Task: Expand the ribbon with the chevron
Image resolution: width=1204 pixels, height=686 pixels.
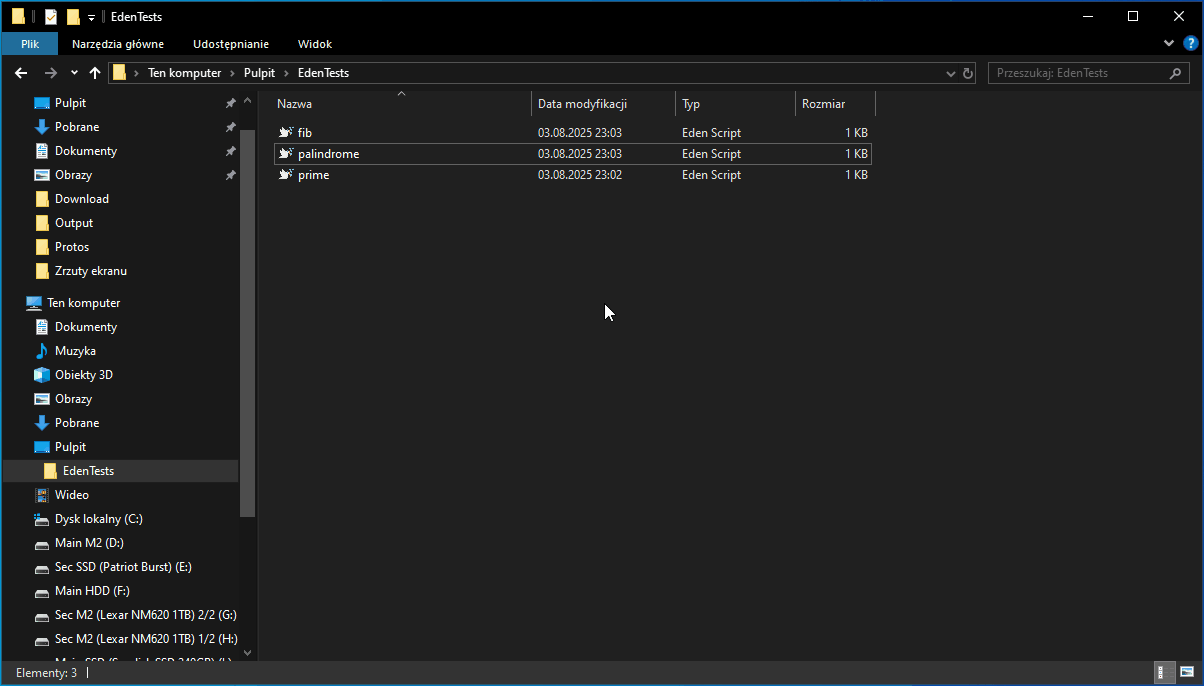Action: [x=1170, y=44]
